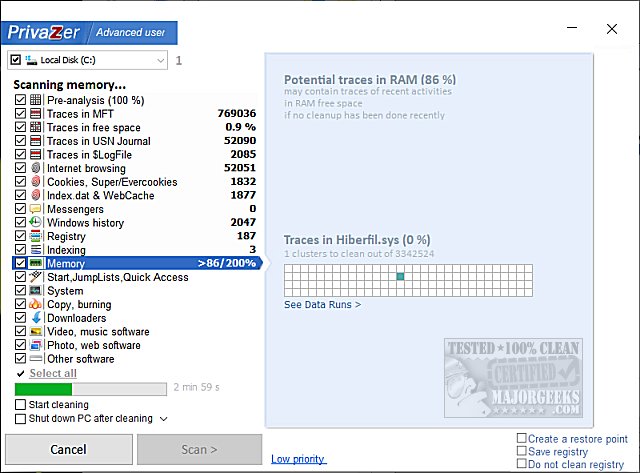Image resolution: width=640 pixels, height=473 pixels.
Task: Toggle the Messengers checkbox
Action: (x=20, y=209)
